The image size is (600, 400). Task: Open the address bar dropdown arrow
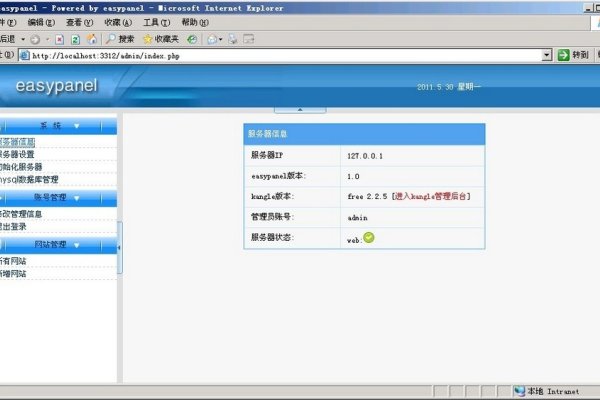coord(547,55)
